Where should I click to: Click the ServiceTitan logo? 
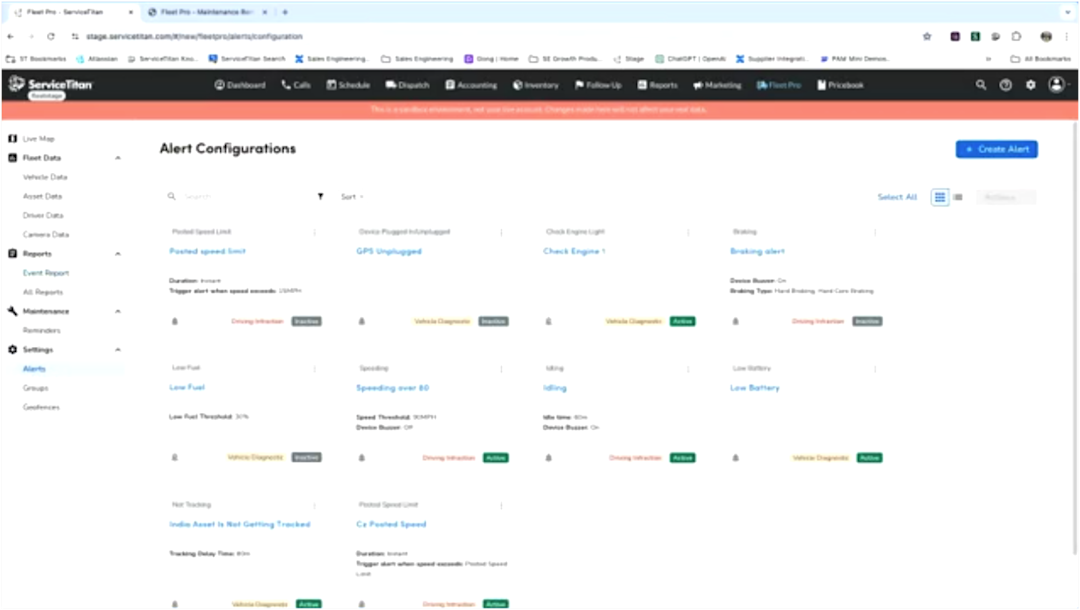[50, 85]
